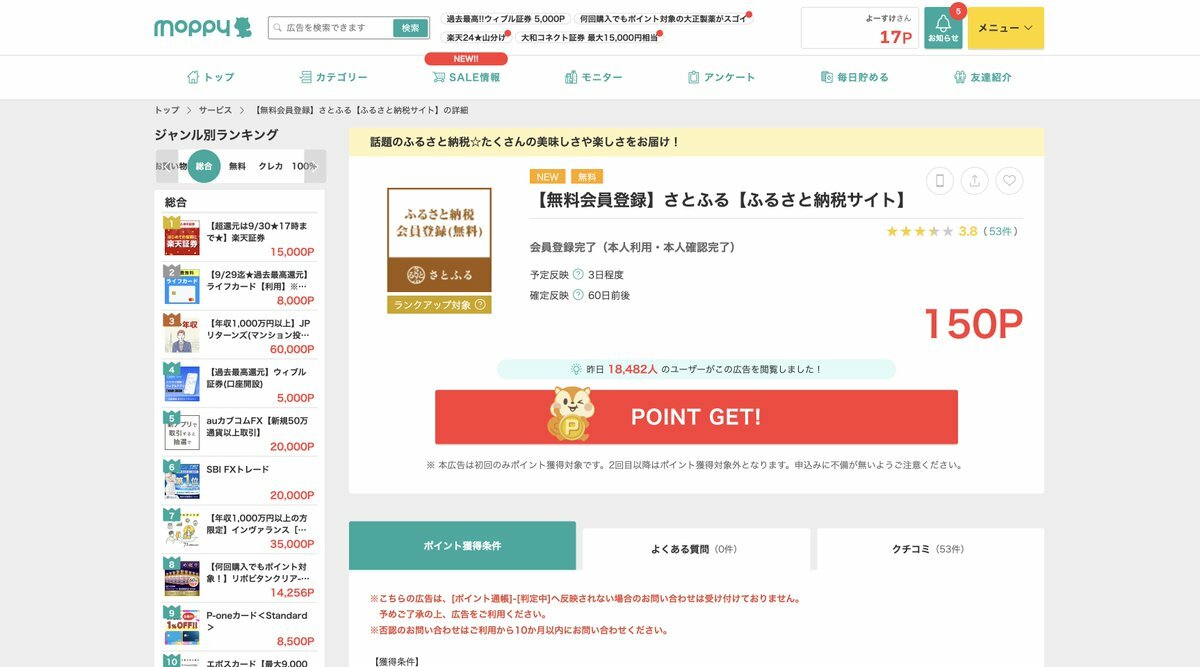
Task: Focus the 広告を検索できます search field
Action: pyautogui.click(x=332, y=28)
